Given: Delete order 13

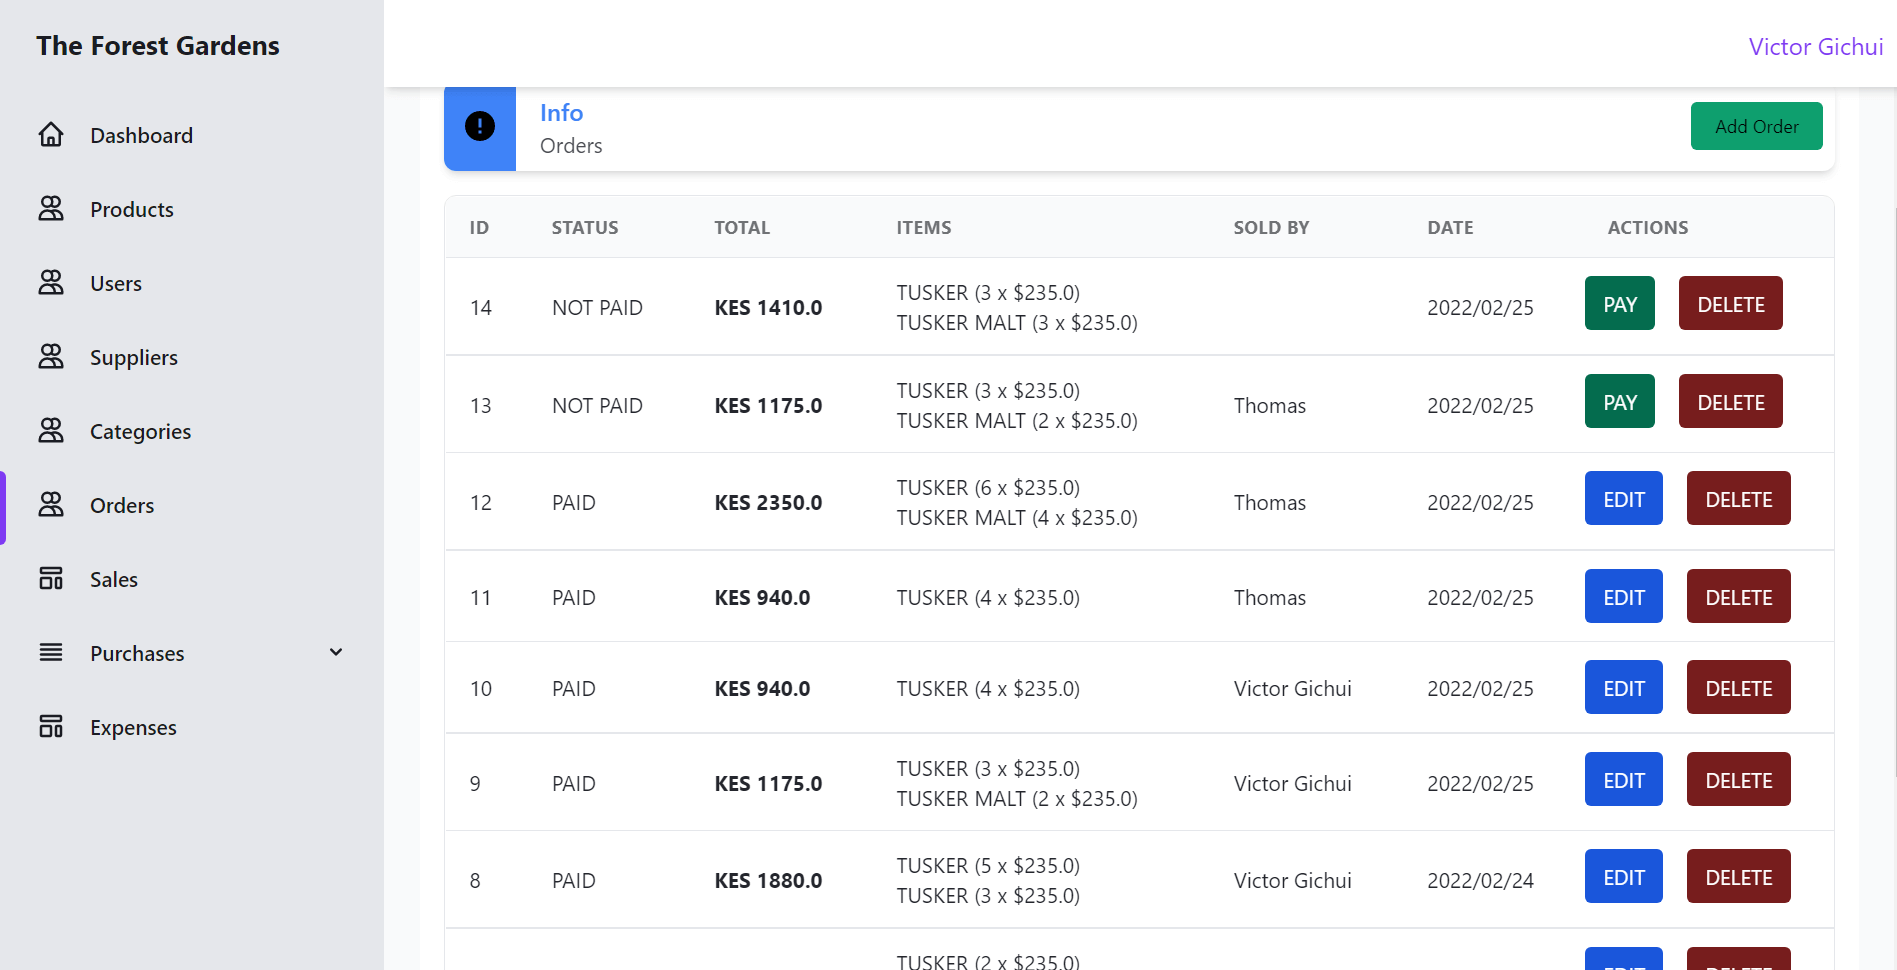Looking at the screenshot, I should [x=1730, y=402].
